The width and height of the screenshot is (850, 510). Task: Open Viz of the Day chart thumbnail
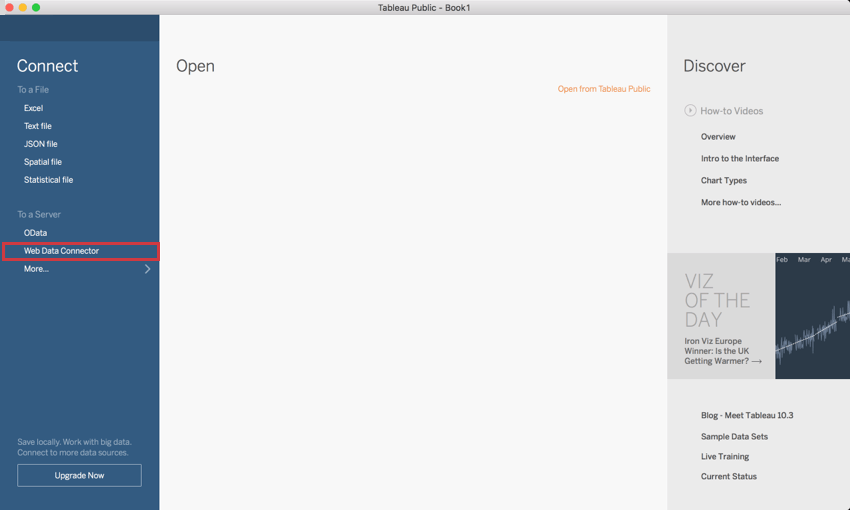[x=813, y=315]
